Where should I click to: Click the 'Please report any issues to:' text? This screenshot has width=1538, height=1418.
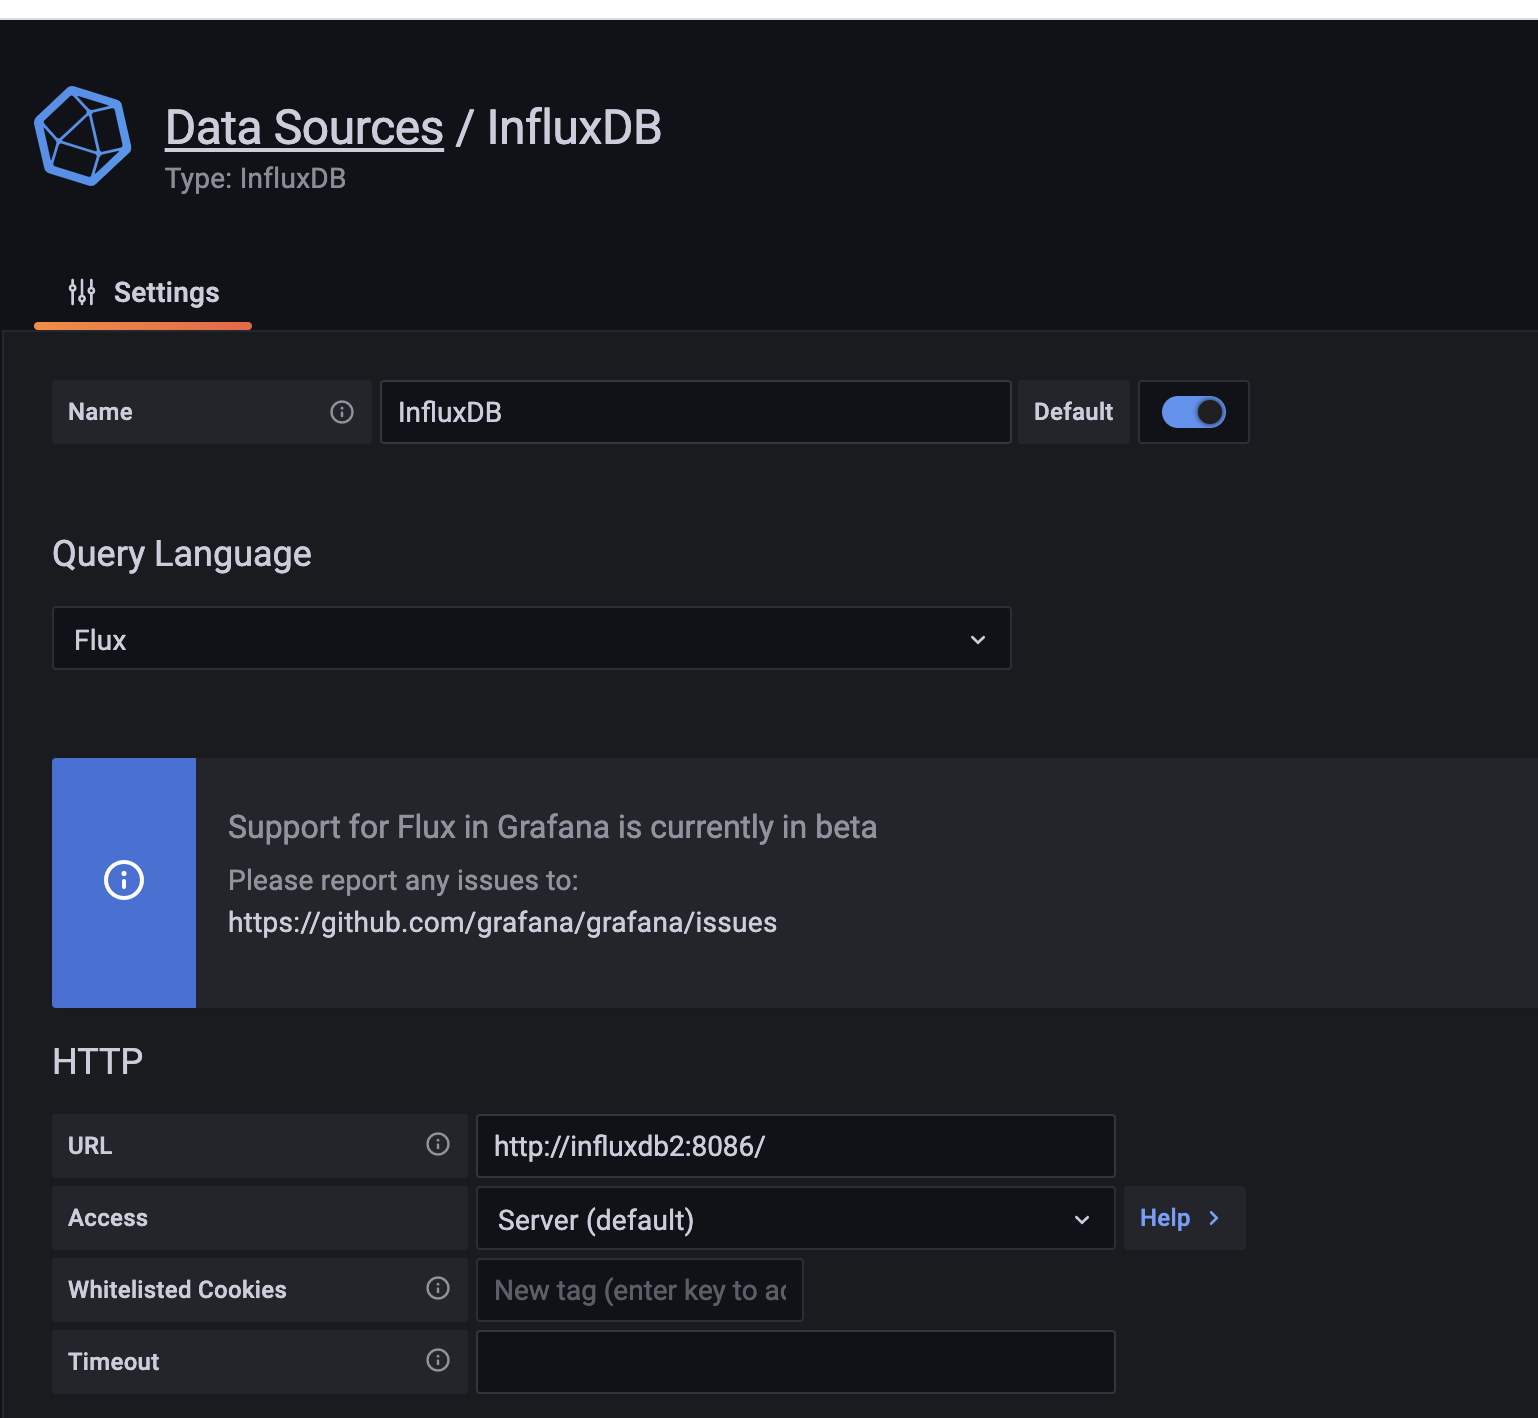[403, 880]
